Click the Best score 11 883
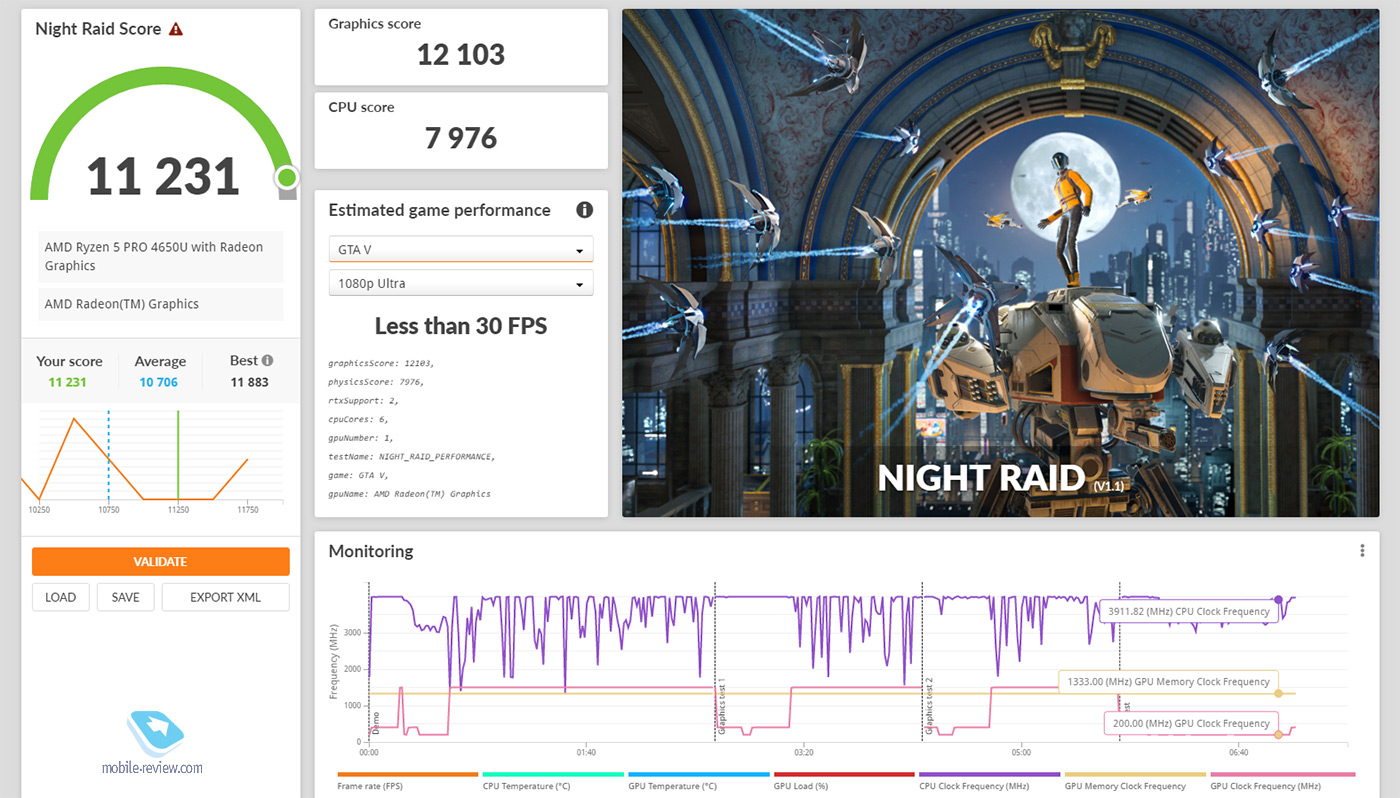 tap(249, 382)
